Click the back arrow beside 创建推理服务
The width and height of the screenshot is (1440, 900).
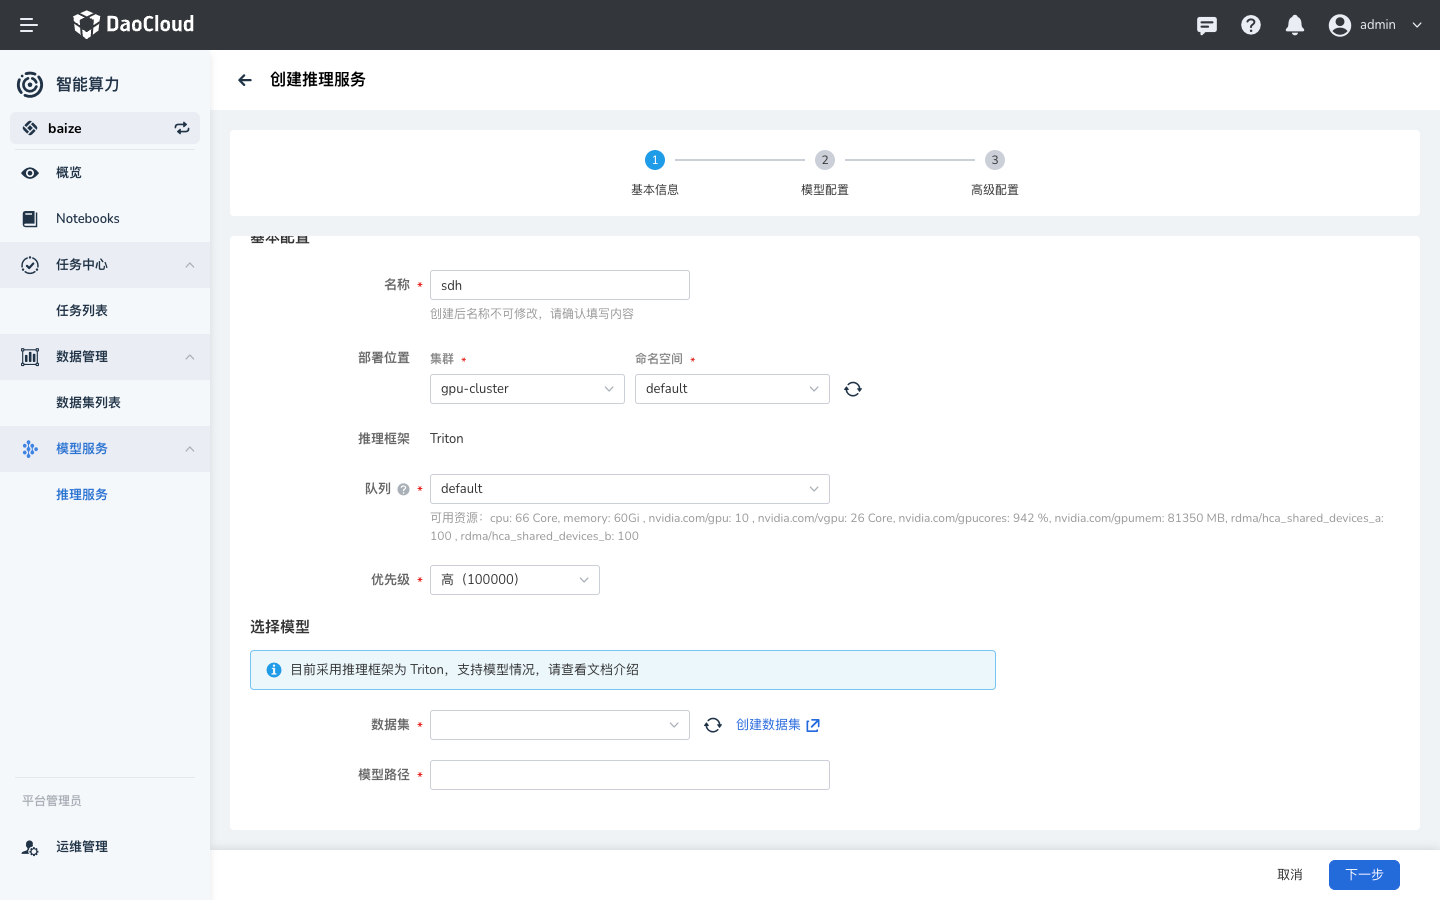coord(245,80)
